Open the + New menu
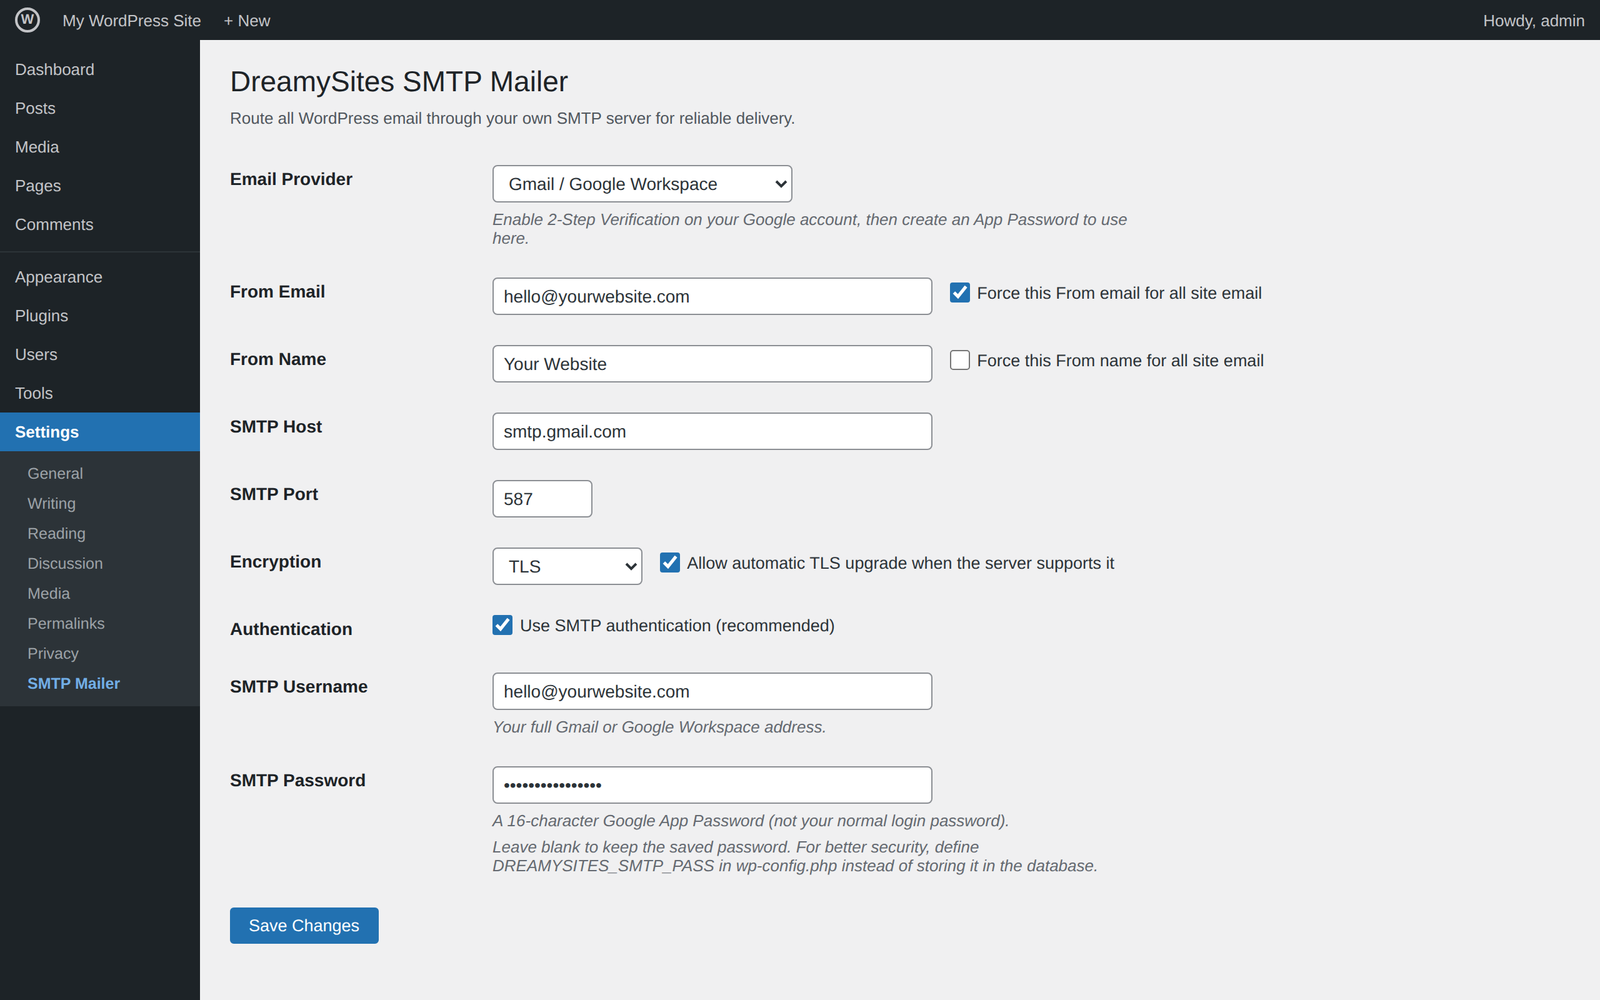Screen dimensions: 1600x1000 pos(247,20)
